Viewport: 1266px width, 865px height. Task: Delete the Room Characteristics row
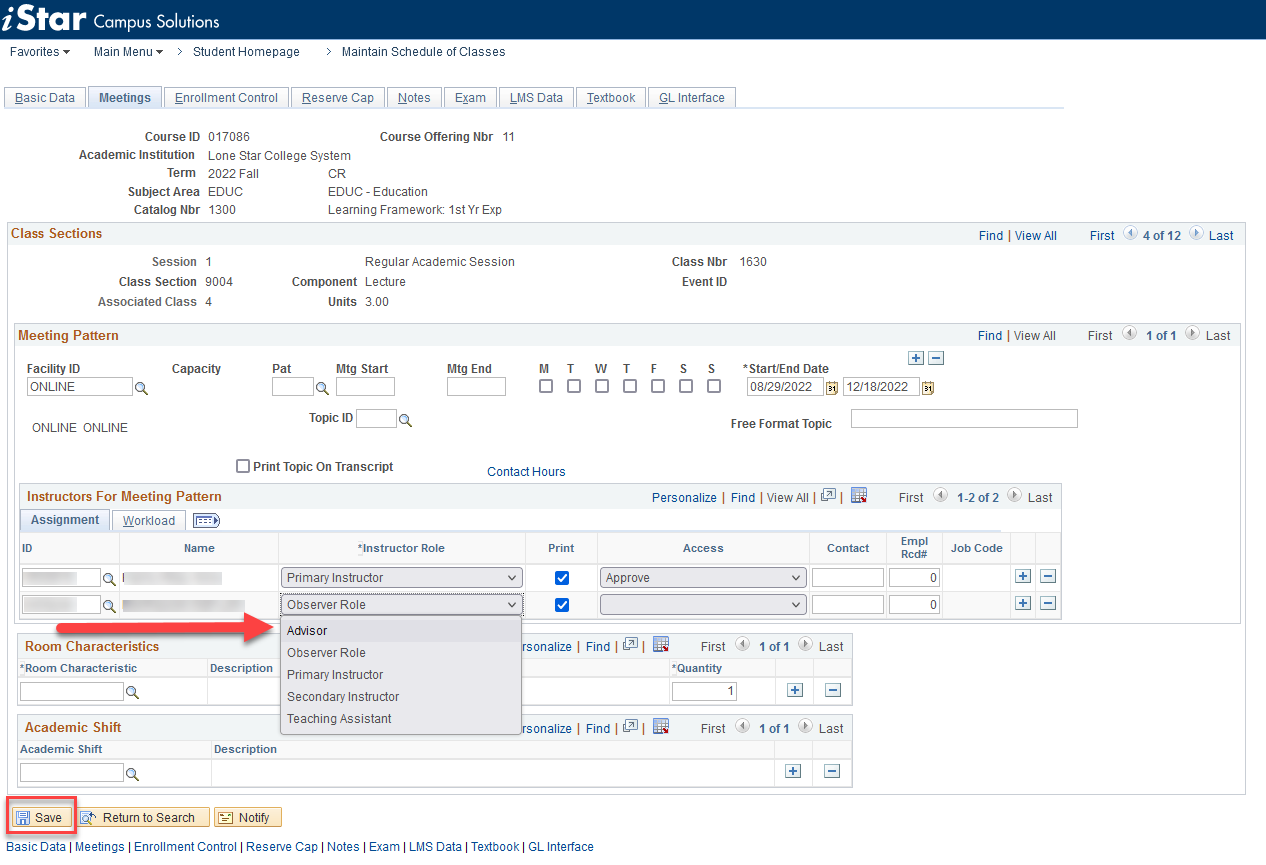(832, 690)
